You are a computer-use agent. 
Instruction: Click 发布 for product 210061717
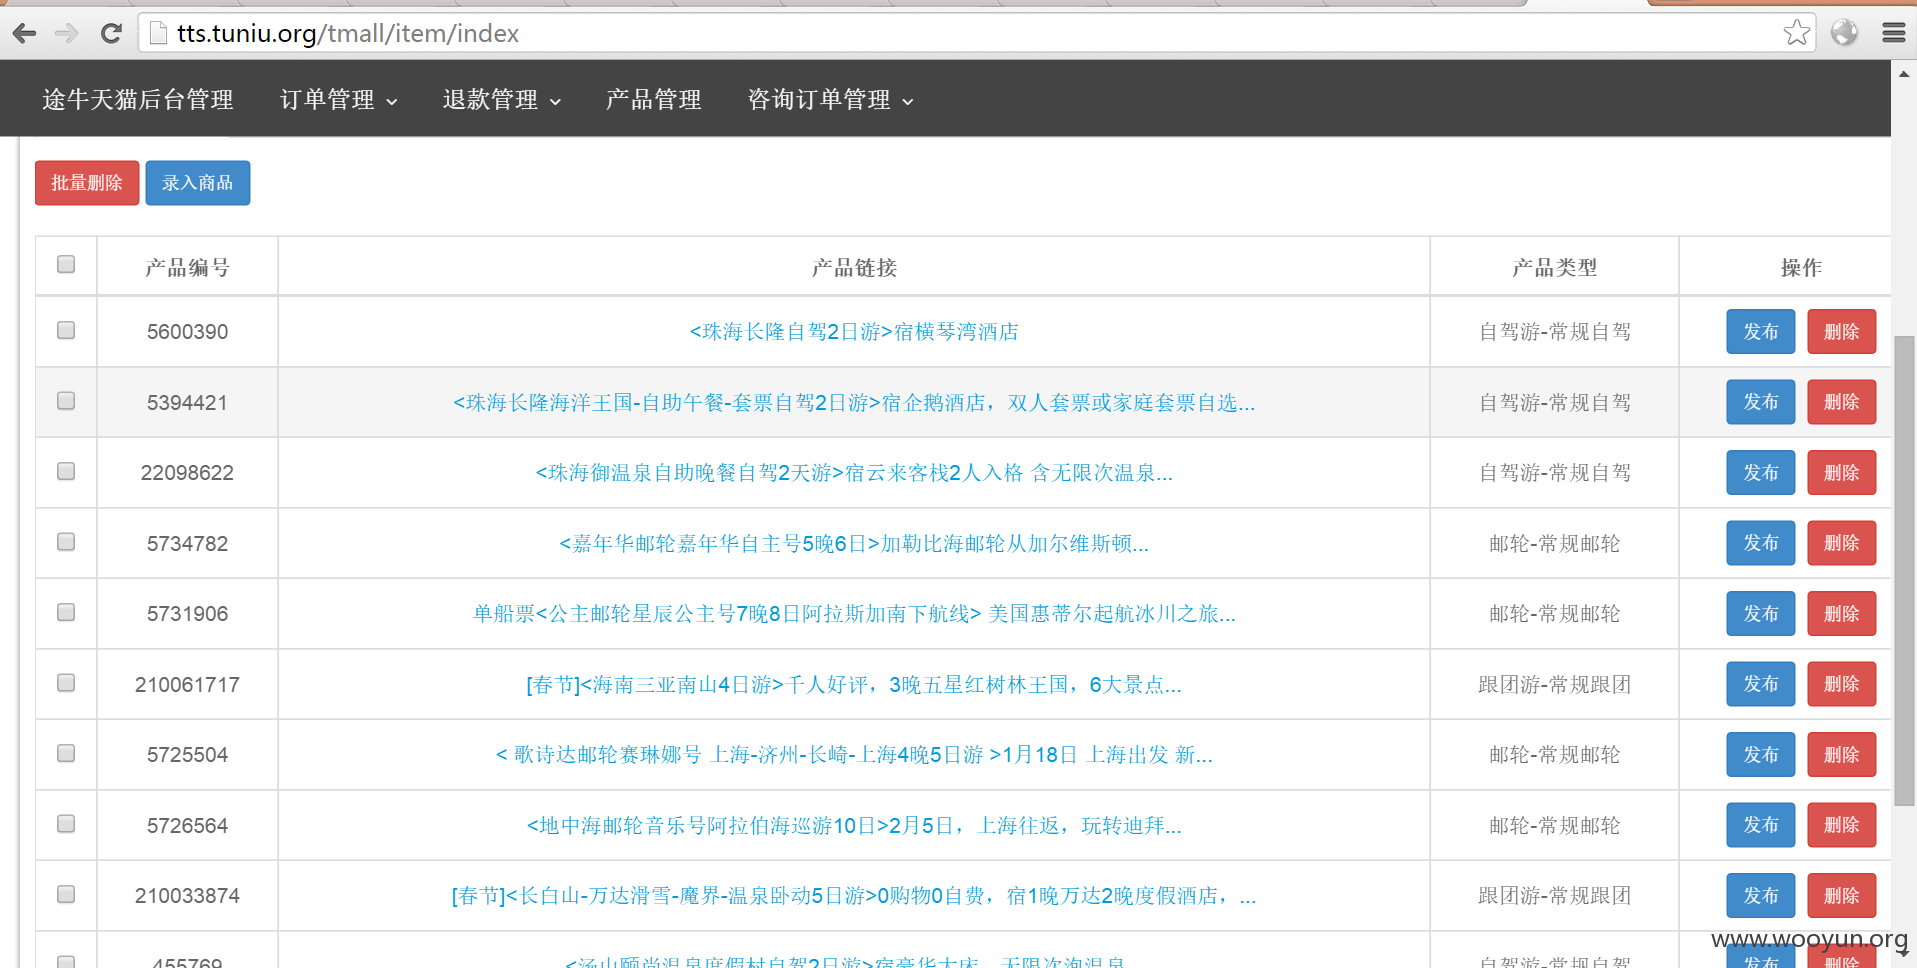1761,684
